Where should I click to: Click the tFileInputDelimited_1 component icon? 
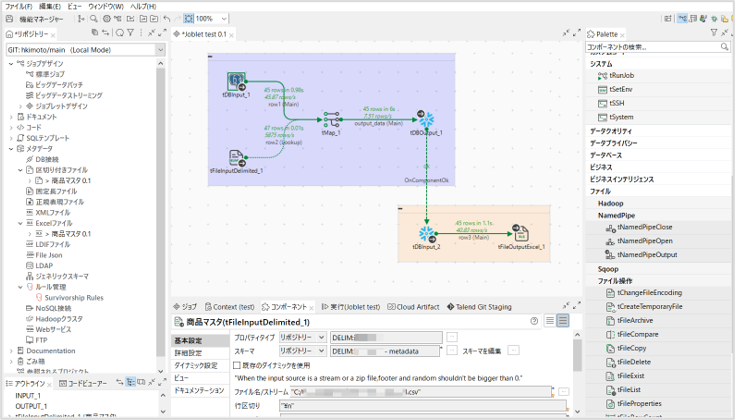(x=237, y=158)
